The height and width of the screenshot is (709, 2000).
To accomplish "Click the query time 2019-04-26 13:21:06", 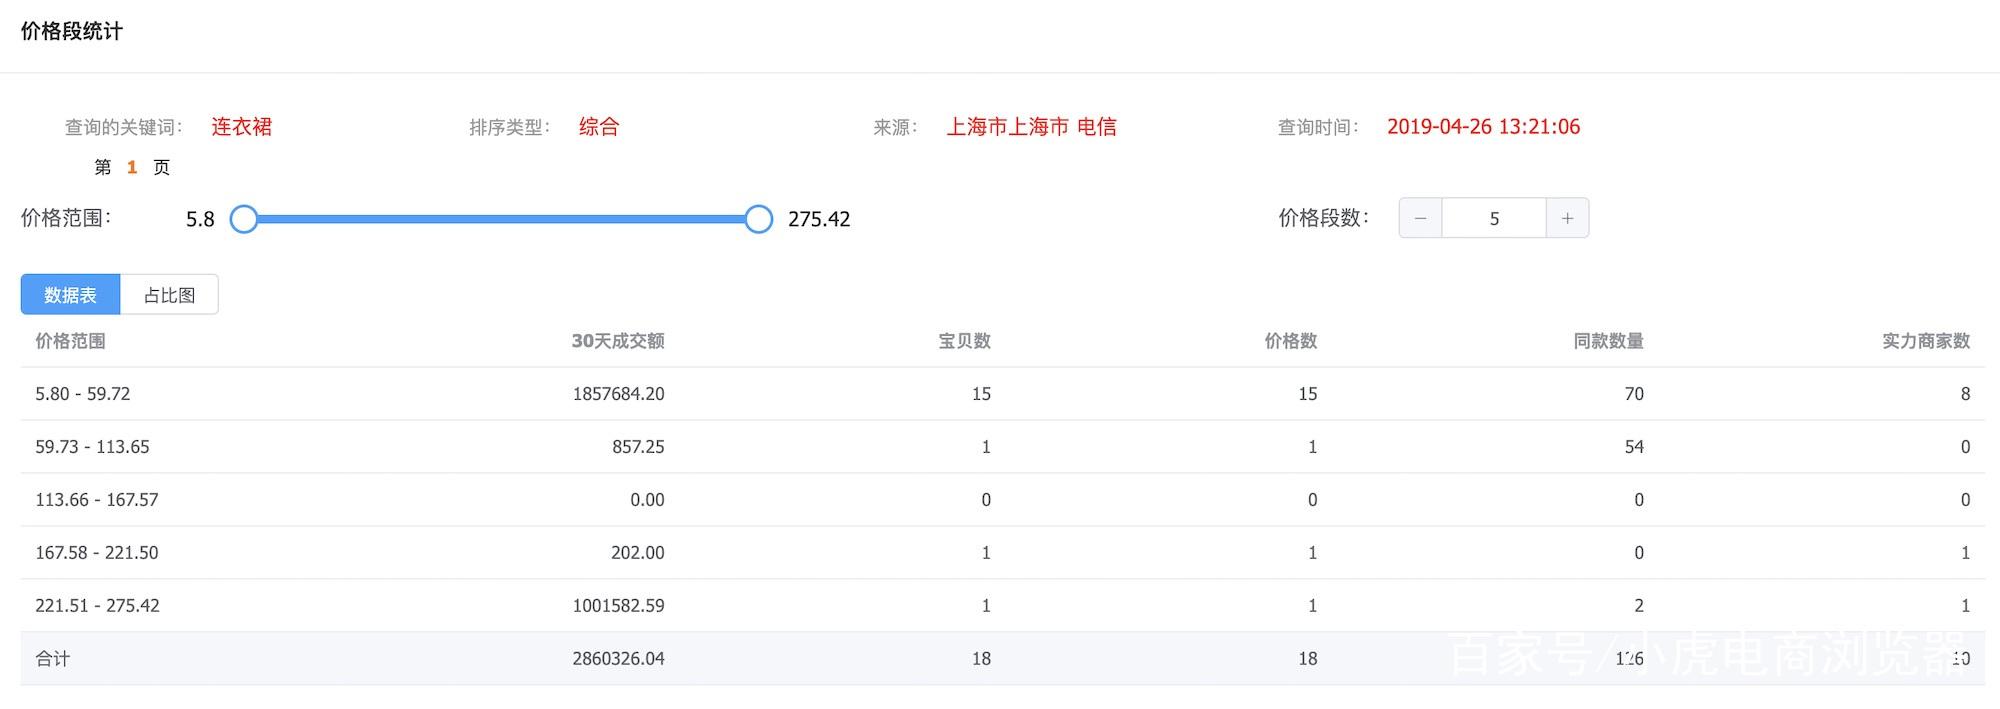I will point(1483,127).
